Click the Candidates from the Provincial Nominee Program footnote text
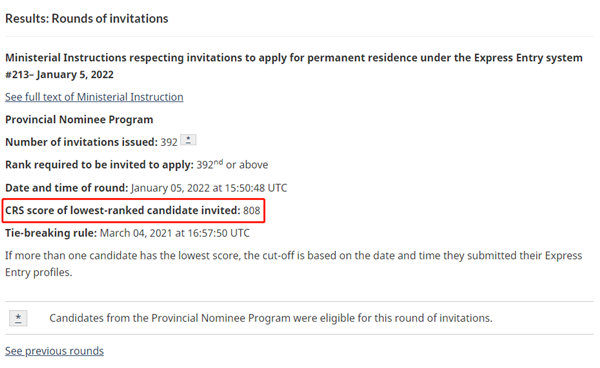 coord(271,318)
